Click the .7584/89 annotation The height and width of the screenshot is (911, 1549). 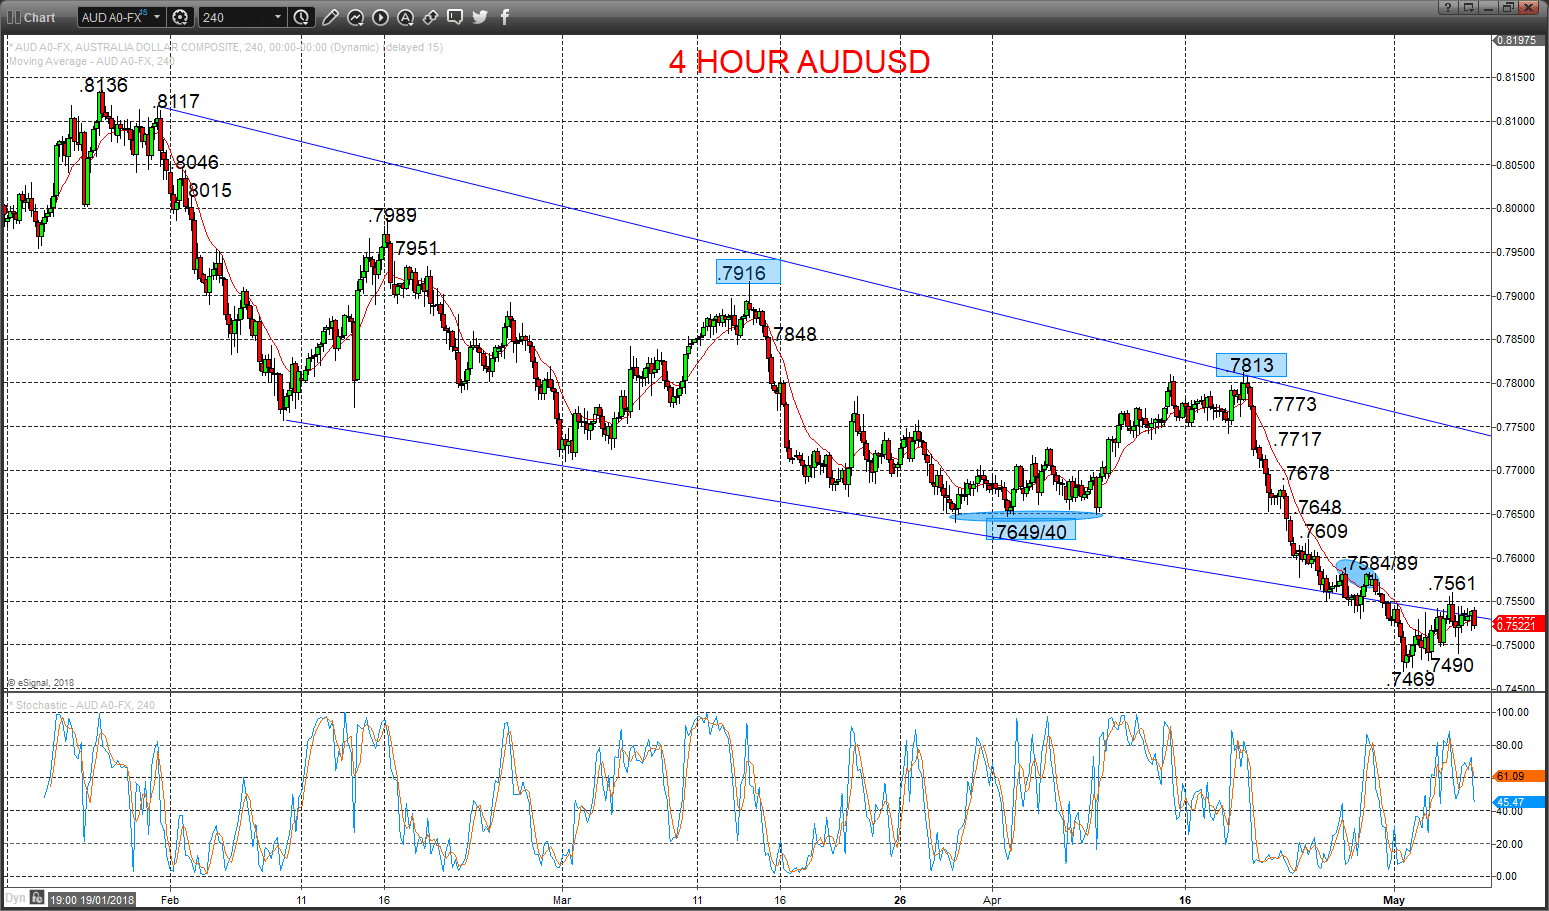point(1382,563)
